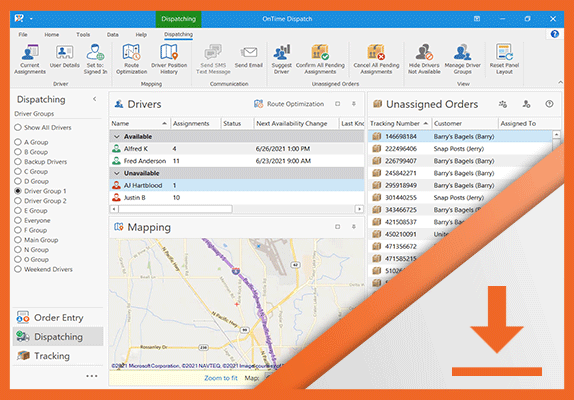Viewport: 574px width, 400px height.
Task: Click the Reset Panel Layout icon
Action: (x=504, y=59)
